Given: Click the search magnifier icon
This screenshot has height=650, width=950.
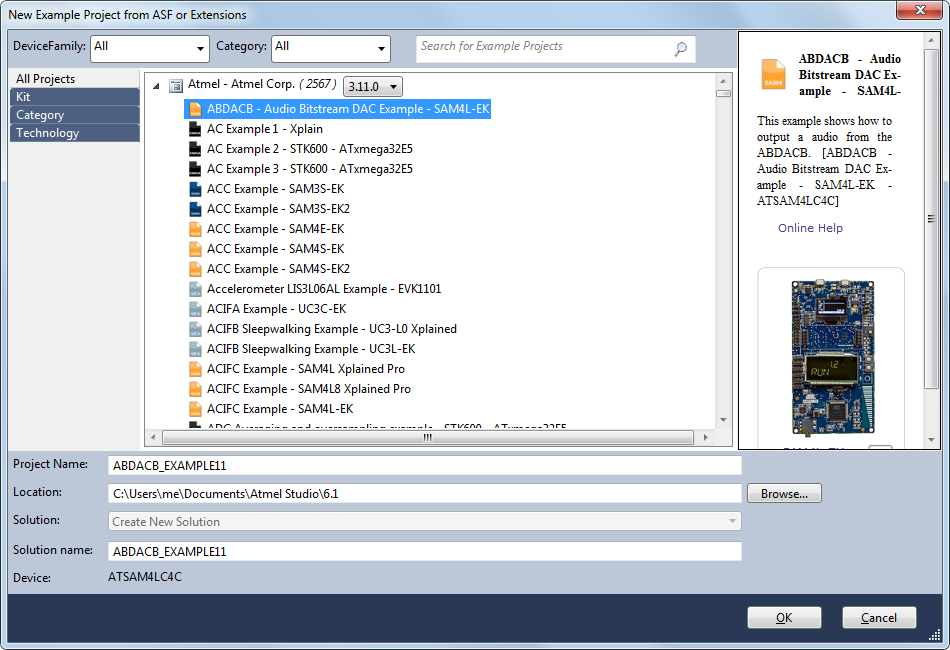Looking at the screenshot, I should pyautogui.click(x=680, y=48).
